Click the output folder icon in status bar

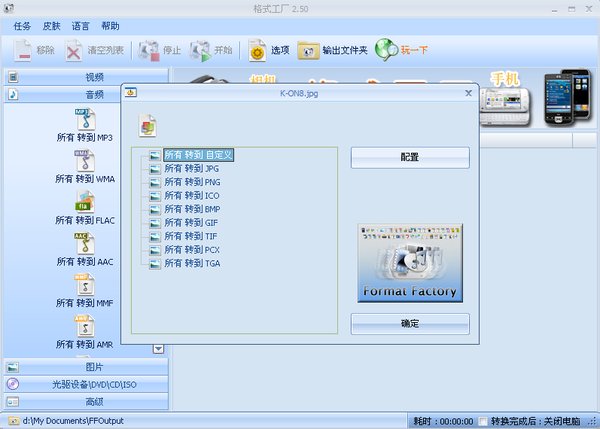pos(13,421)
